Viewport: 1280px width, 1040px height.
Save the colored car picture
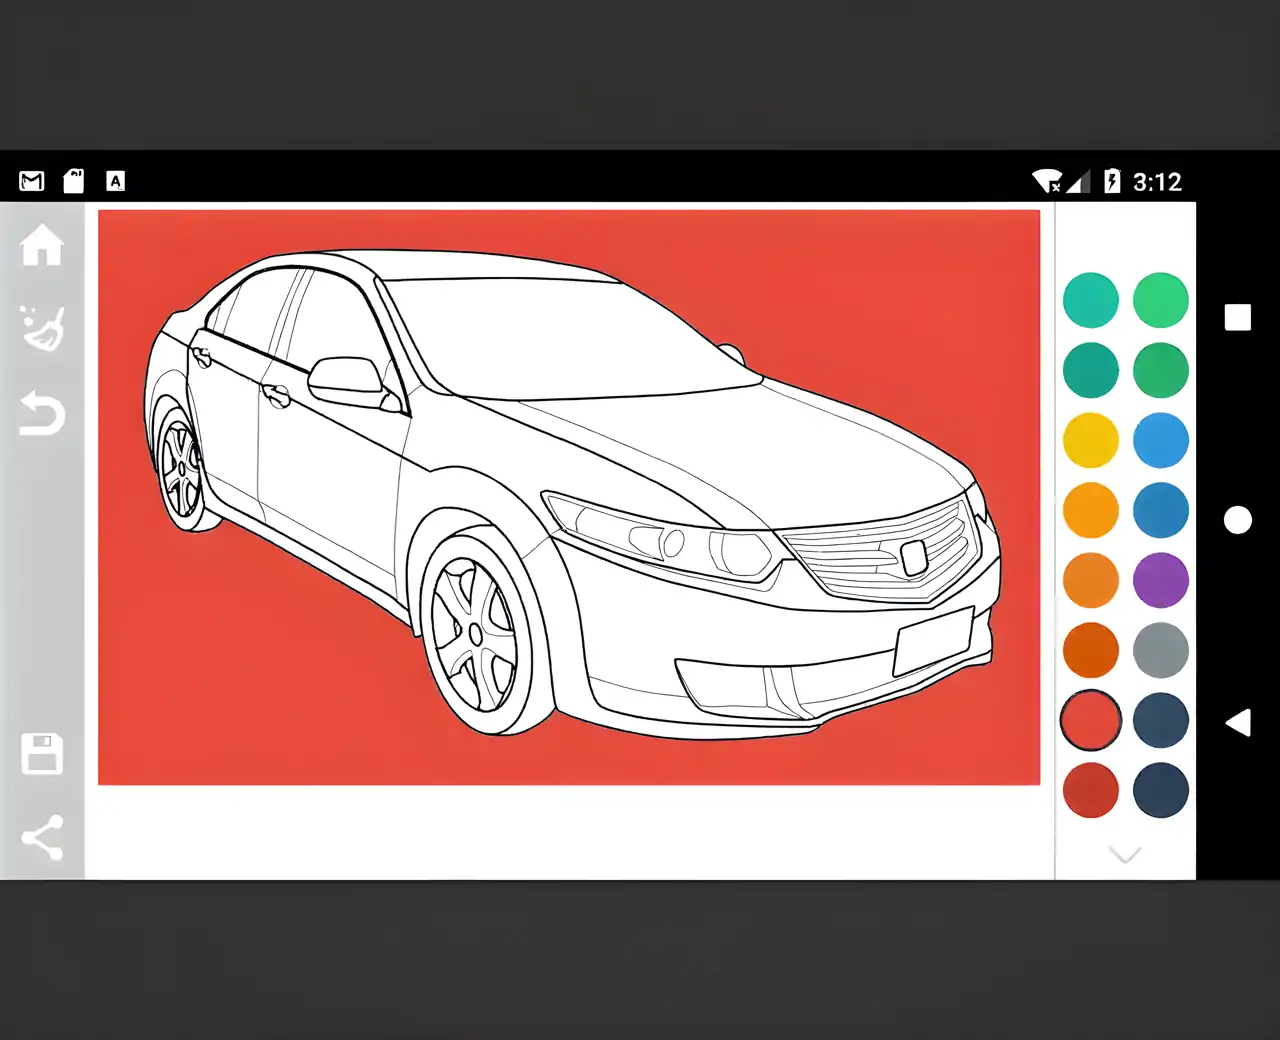[42, 754]
